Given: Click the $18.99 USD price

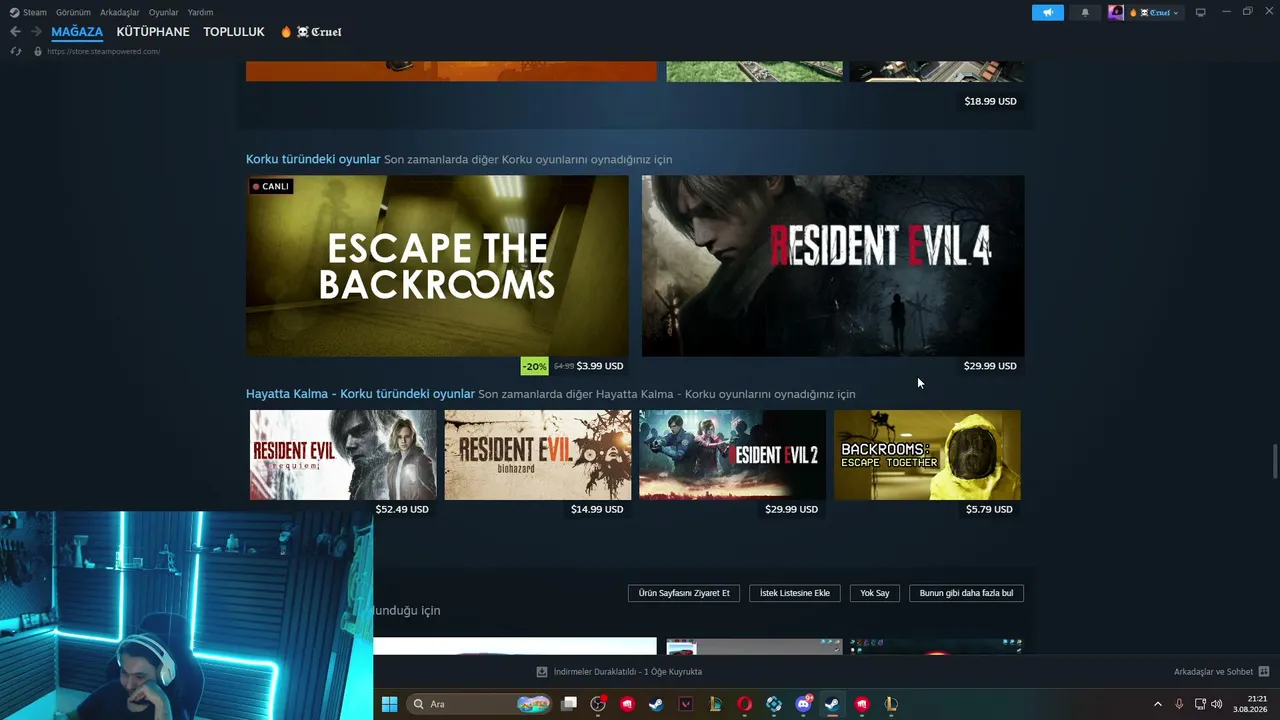Looking at the screenshot, I should click(x=991, y=101).
